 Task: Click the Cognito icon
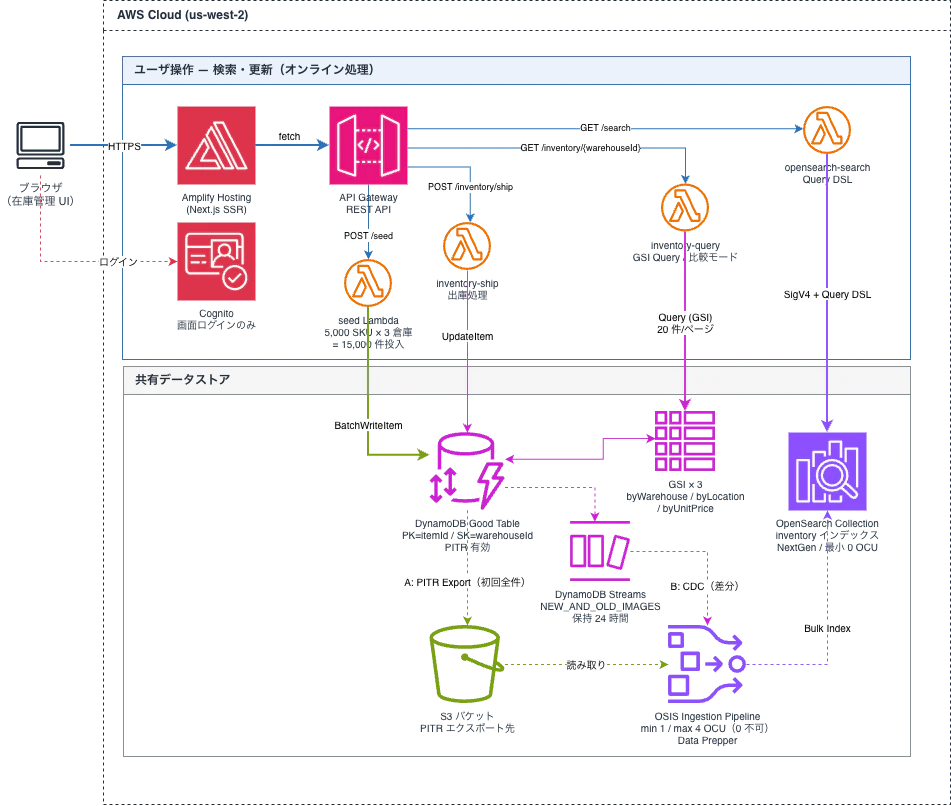216,261
